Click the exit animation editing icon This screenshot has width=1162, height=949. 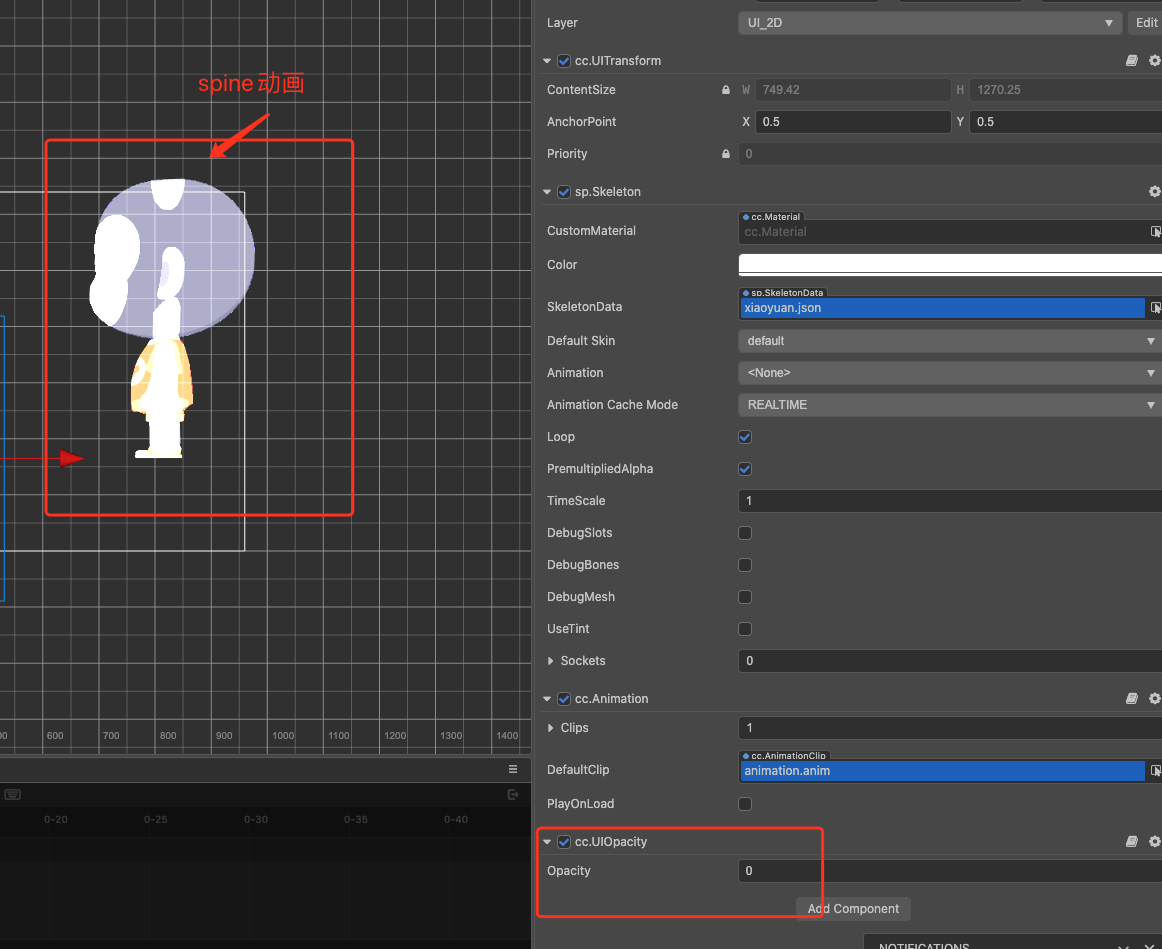pyautogui.click(x=513, y=795)
